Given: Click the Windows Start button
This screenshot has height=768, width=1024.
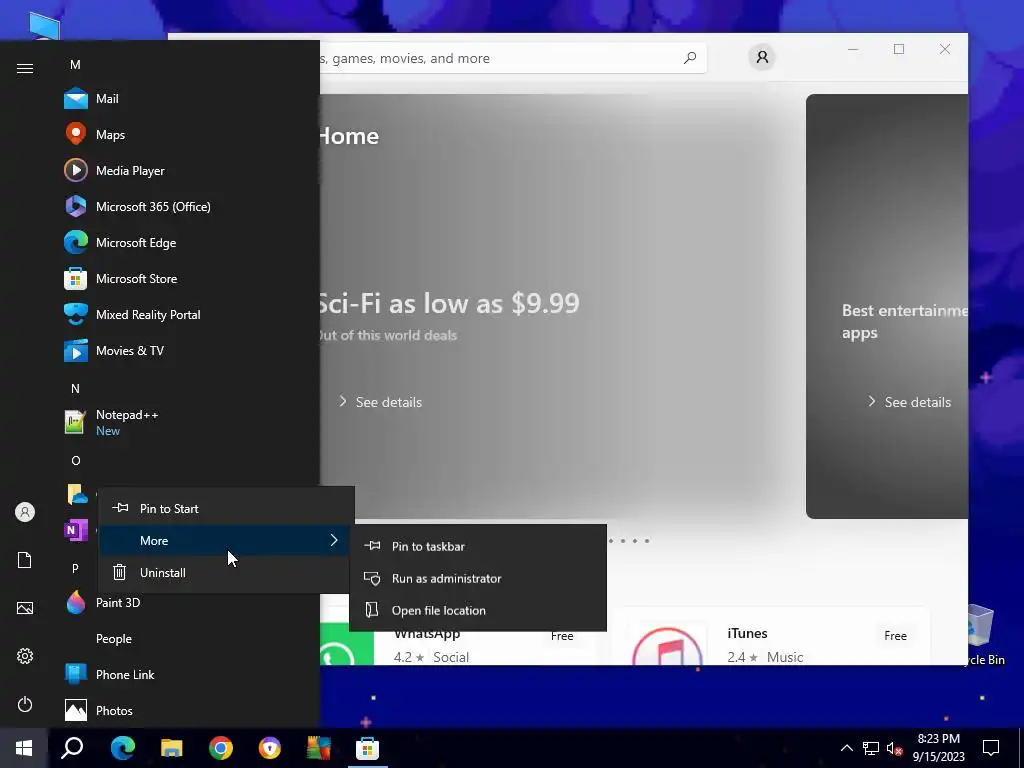Looking at the screenshot, I should [24, 748].
